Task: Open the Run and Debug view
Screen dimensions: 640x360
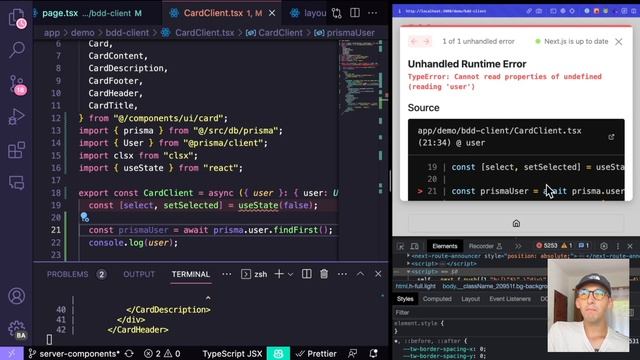Action: click(x=16, y=117)
